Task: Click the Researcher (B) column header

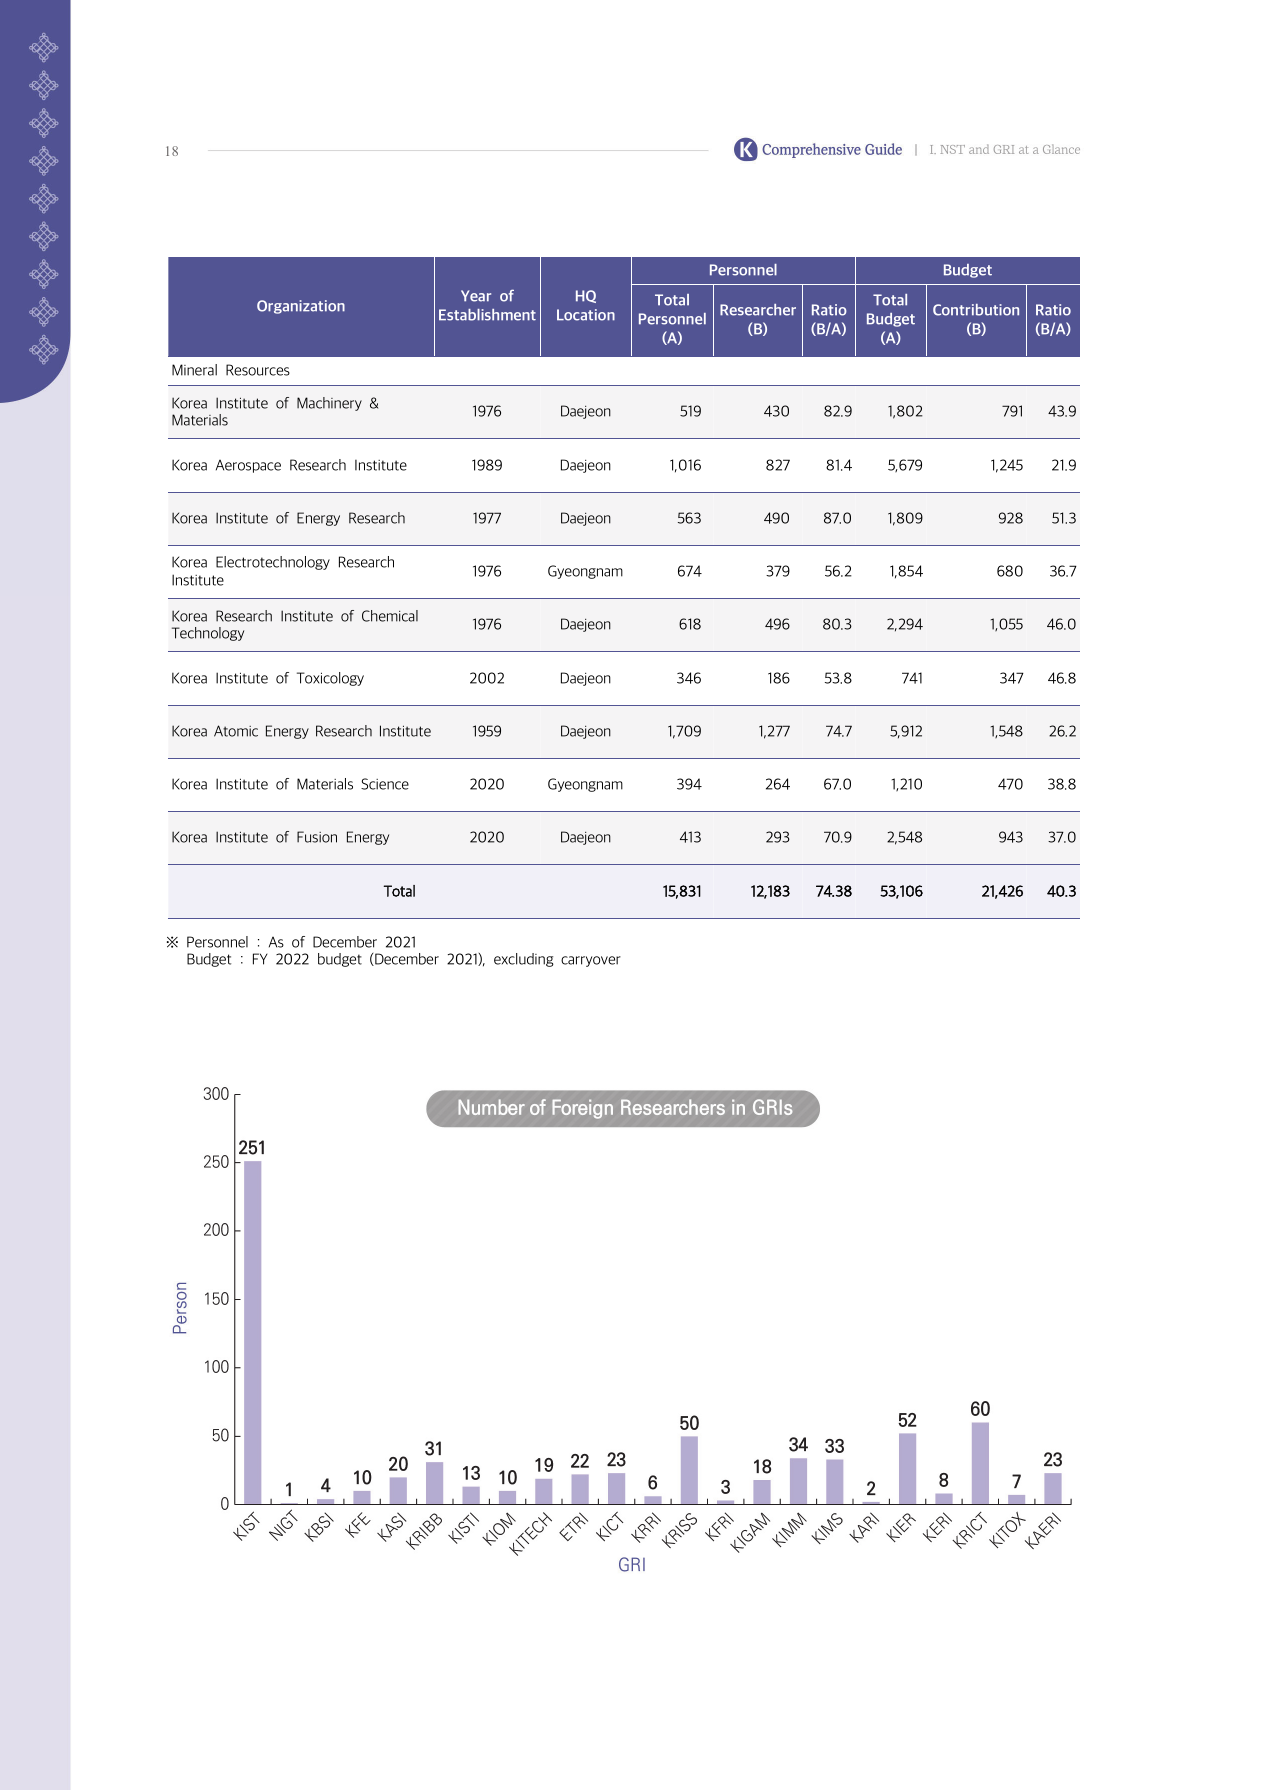Action: 758,319
